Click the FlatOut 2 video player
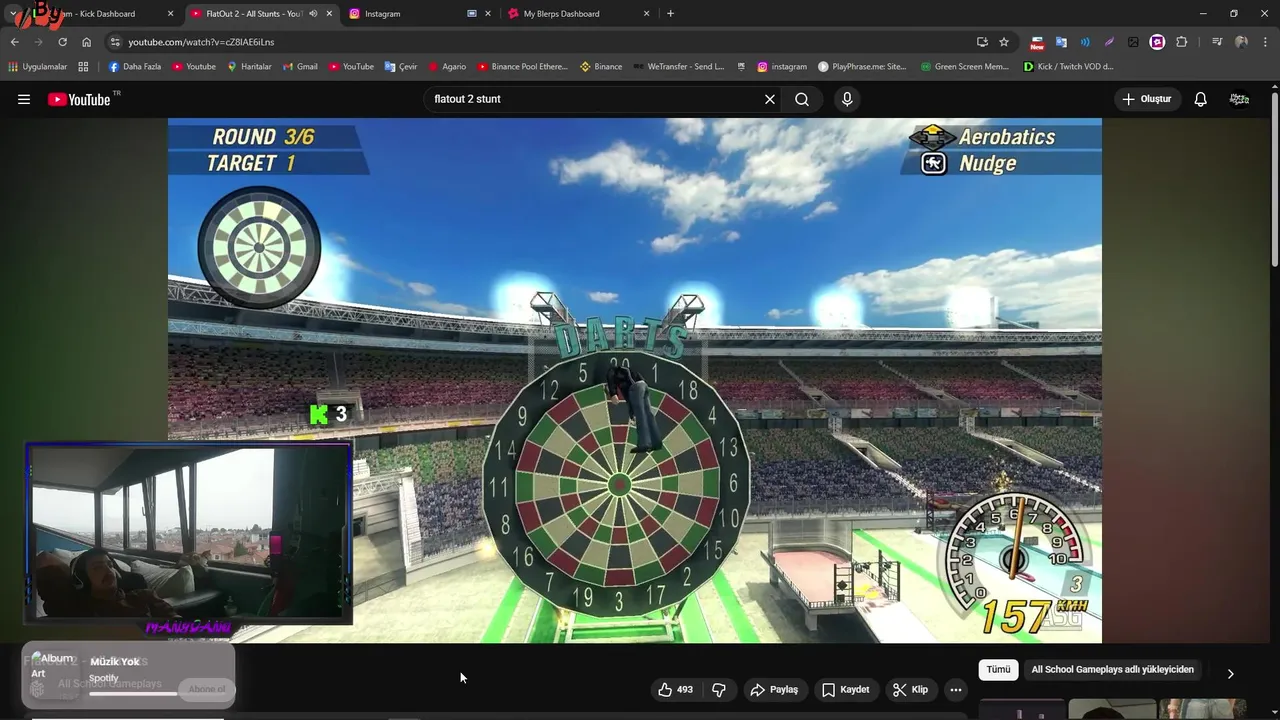1280x720 pixels. coord(635,380)
